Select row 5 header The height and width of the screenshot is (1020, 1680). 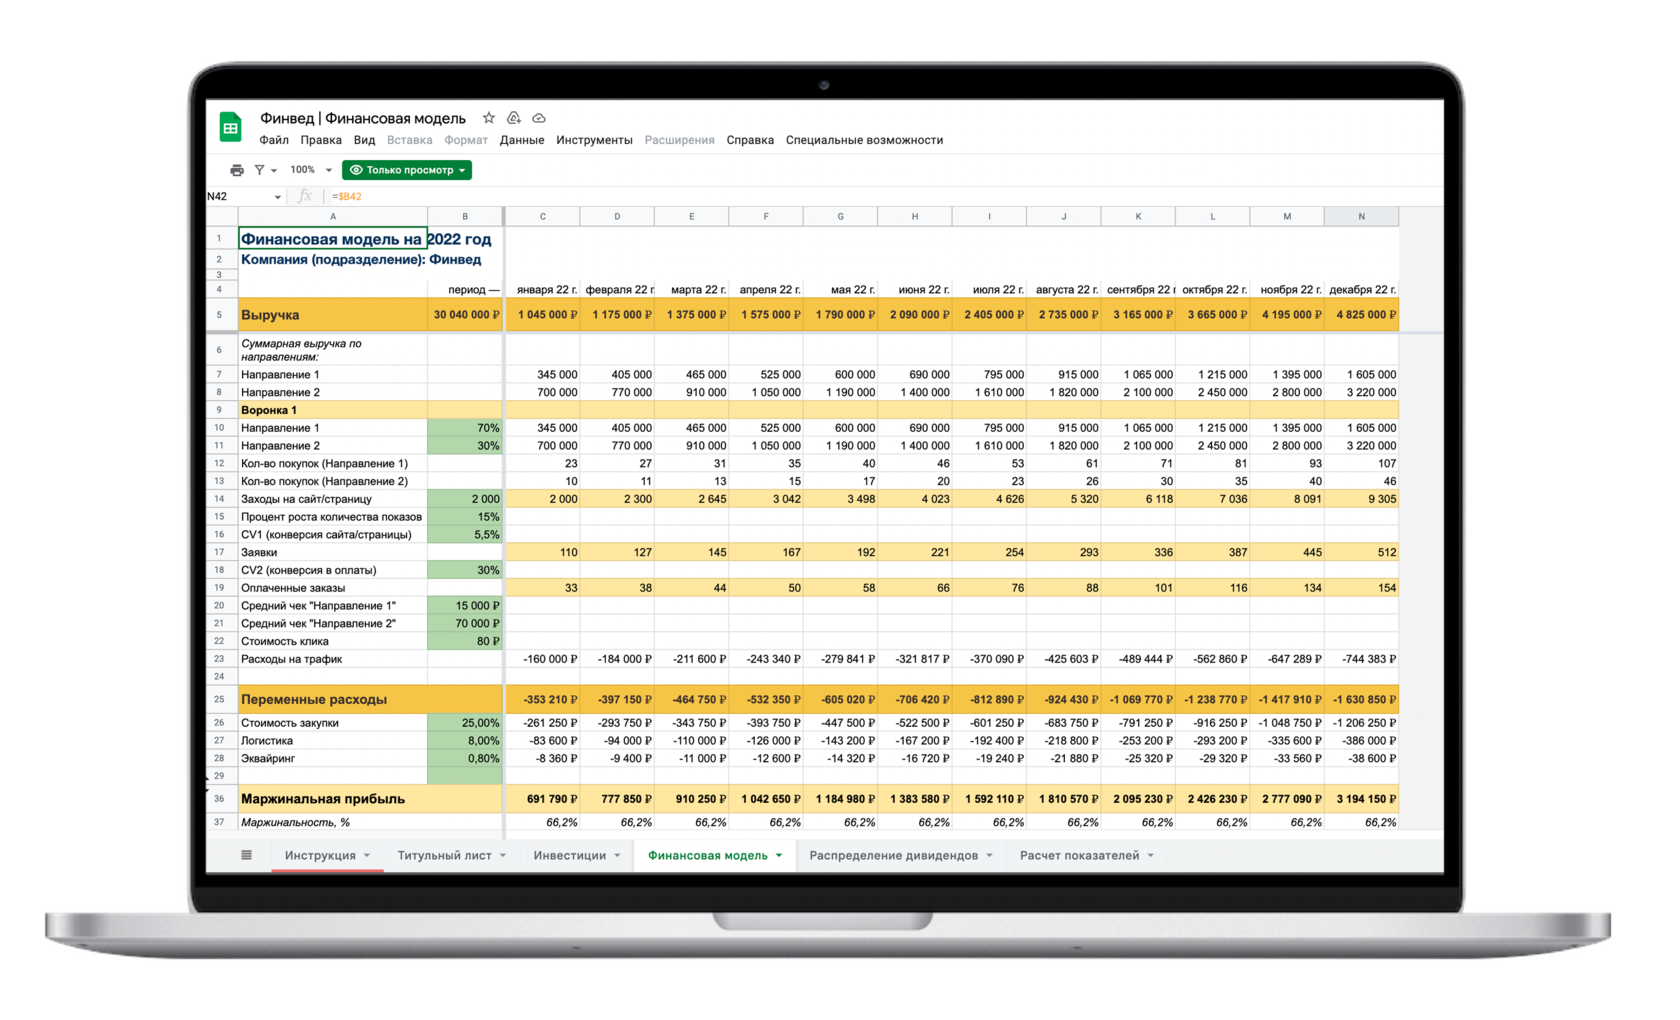click(x=220, y=315)
